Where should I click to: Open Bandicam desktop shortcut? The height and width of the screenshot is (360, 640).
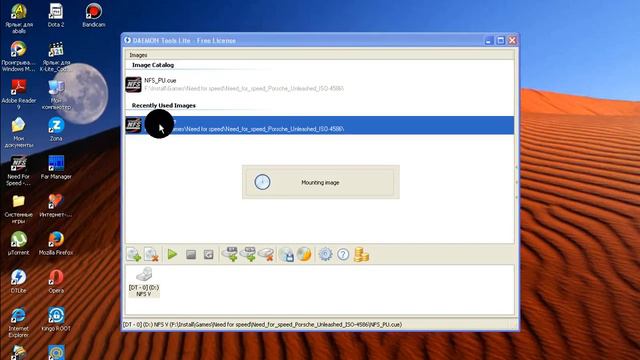click(x=93, y=16)
